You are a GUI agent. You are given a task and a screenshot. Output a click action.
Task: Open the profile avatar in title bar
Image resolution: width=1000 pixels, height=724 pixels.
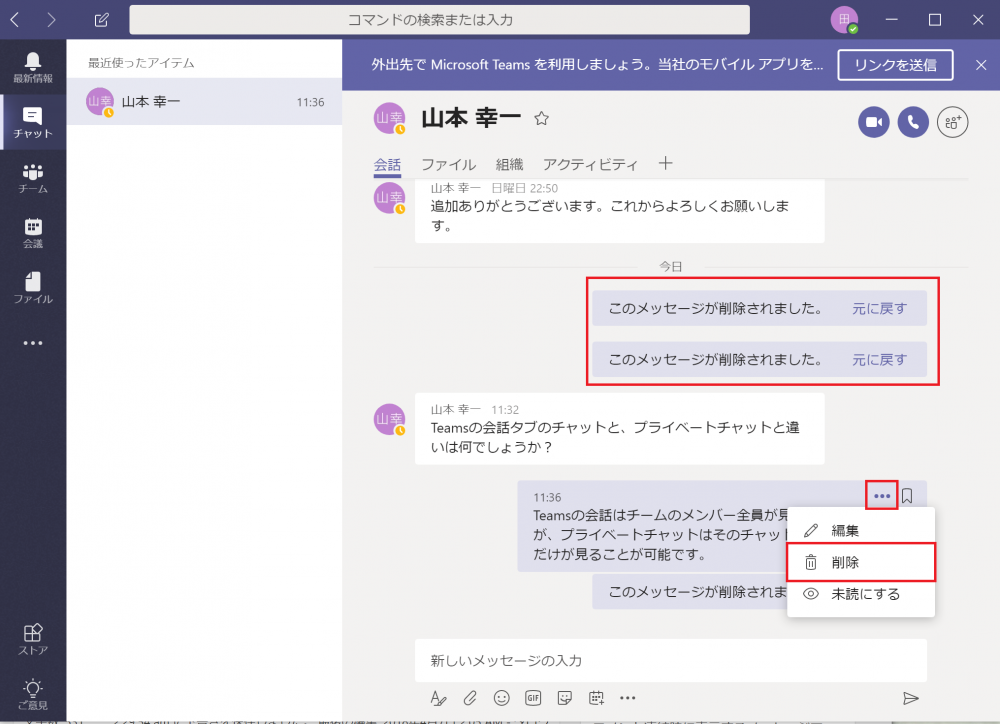pos(844,20)
